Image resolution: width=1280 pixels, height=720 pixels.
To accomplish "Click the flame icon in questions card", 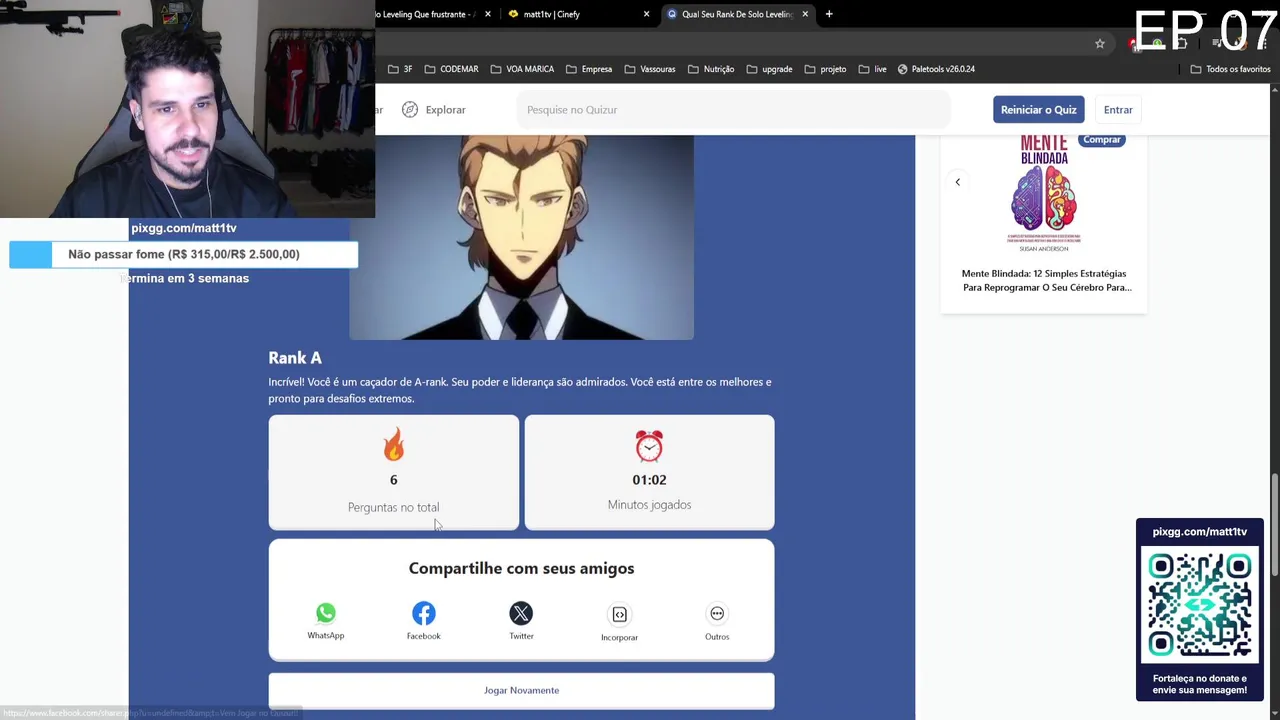I will (x=394, y=445).
